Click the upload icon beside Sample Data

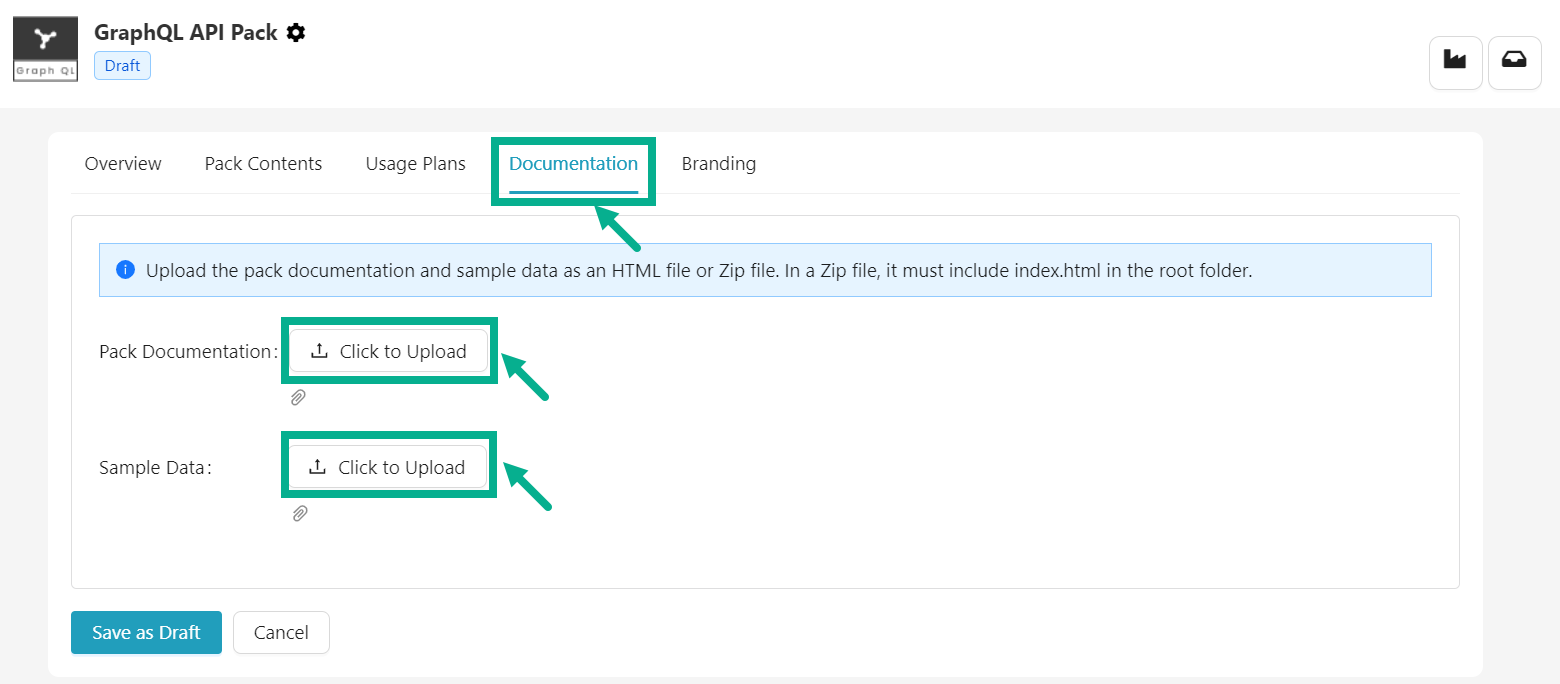pos(320,466)
